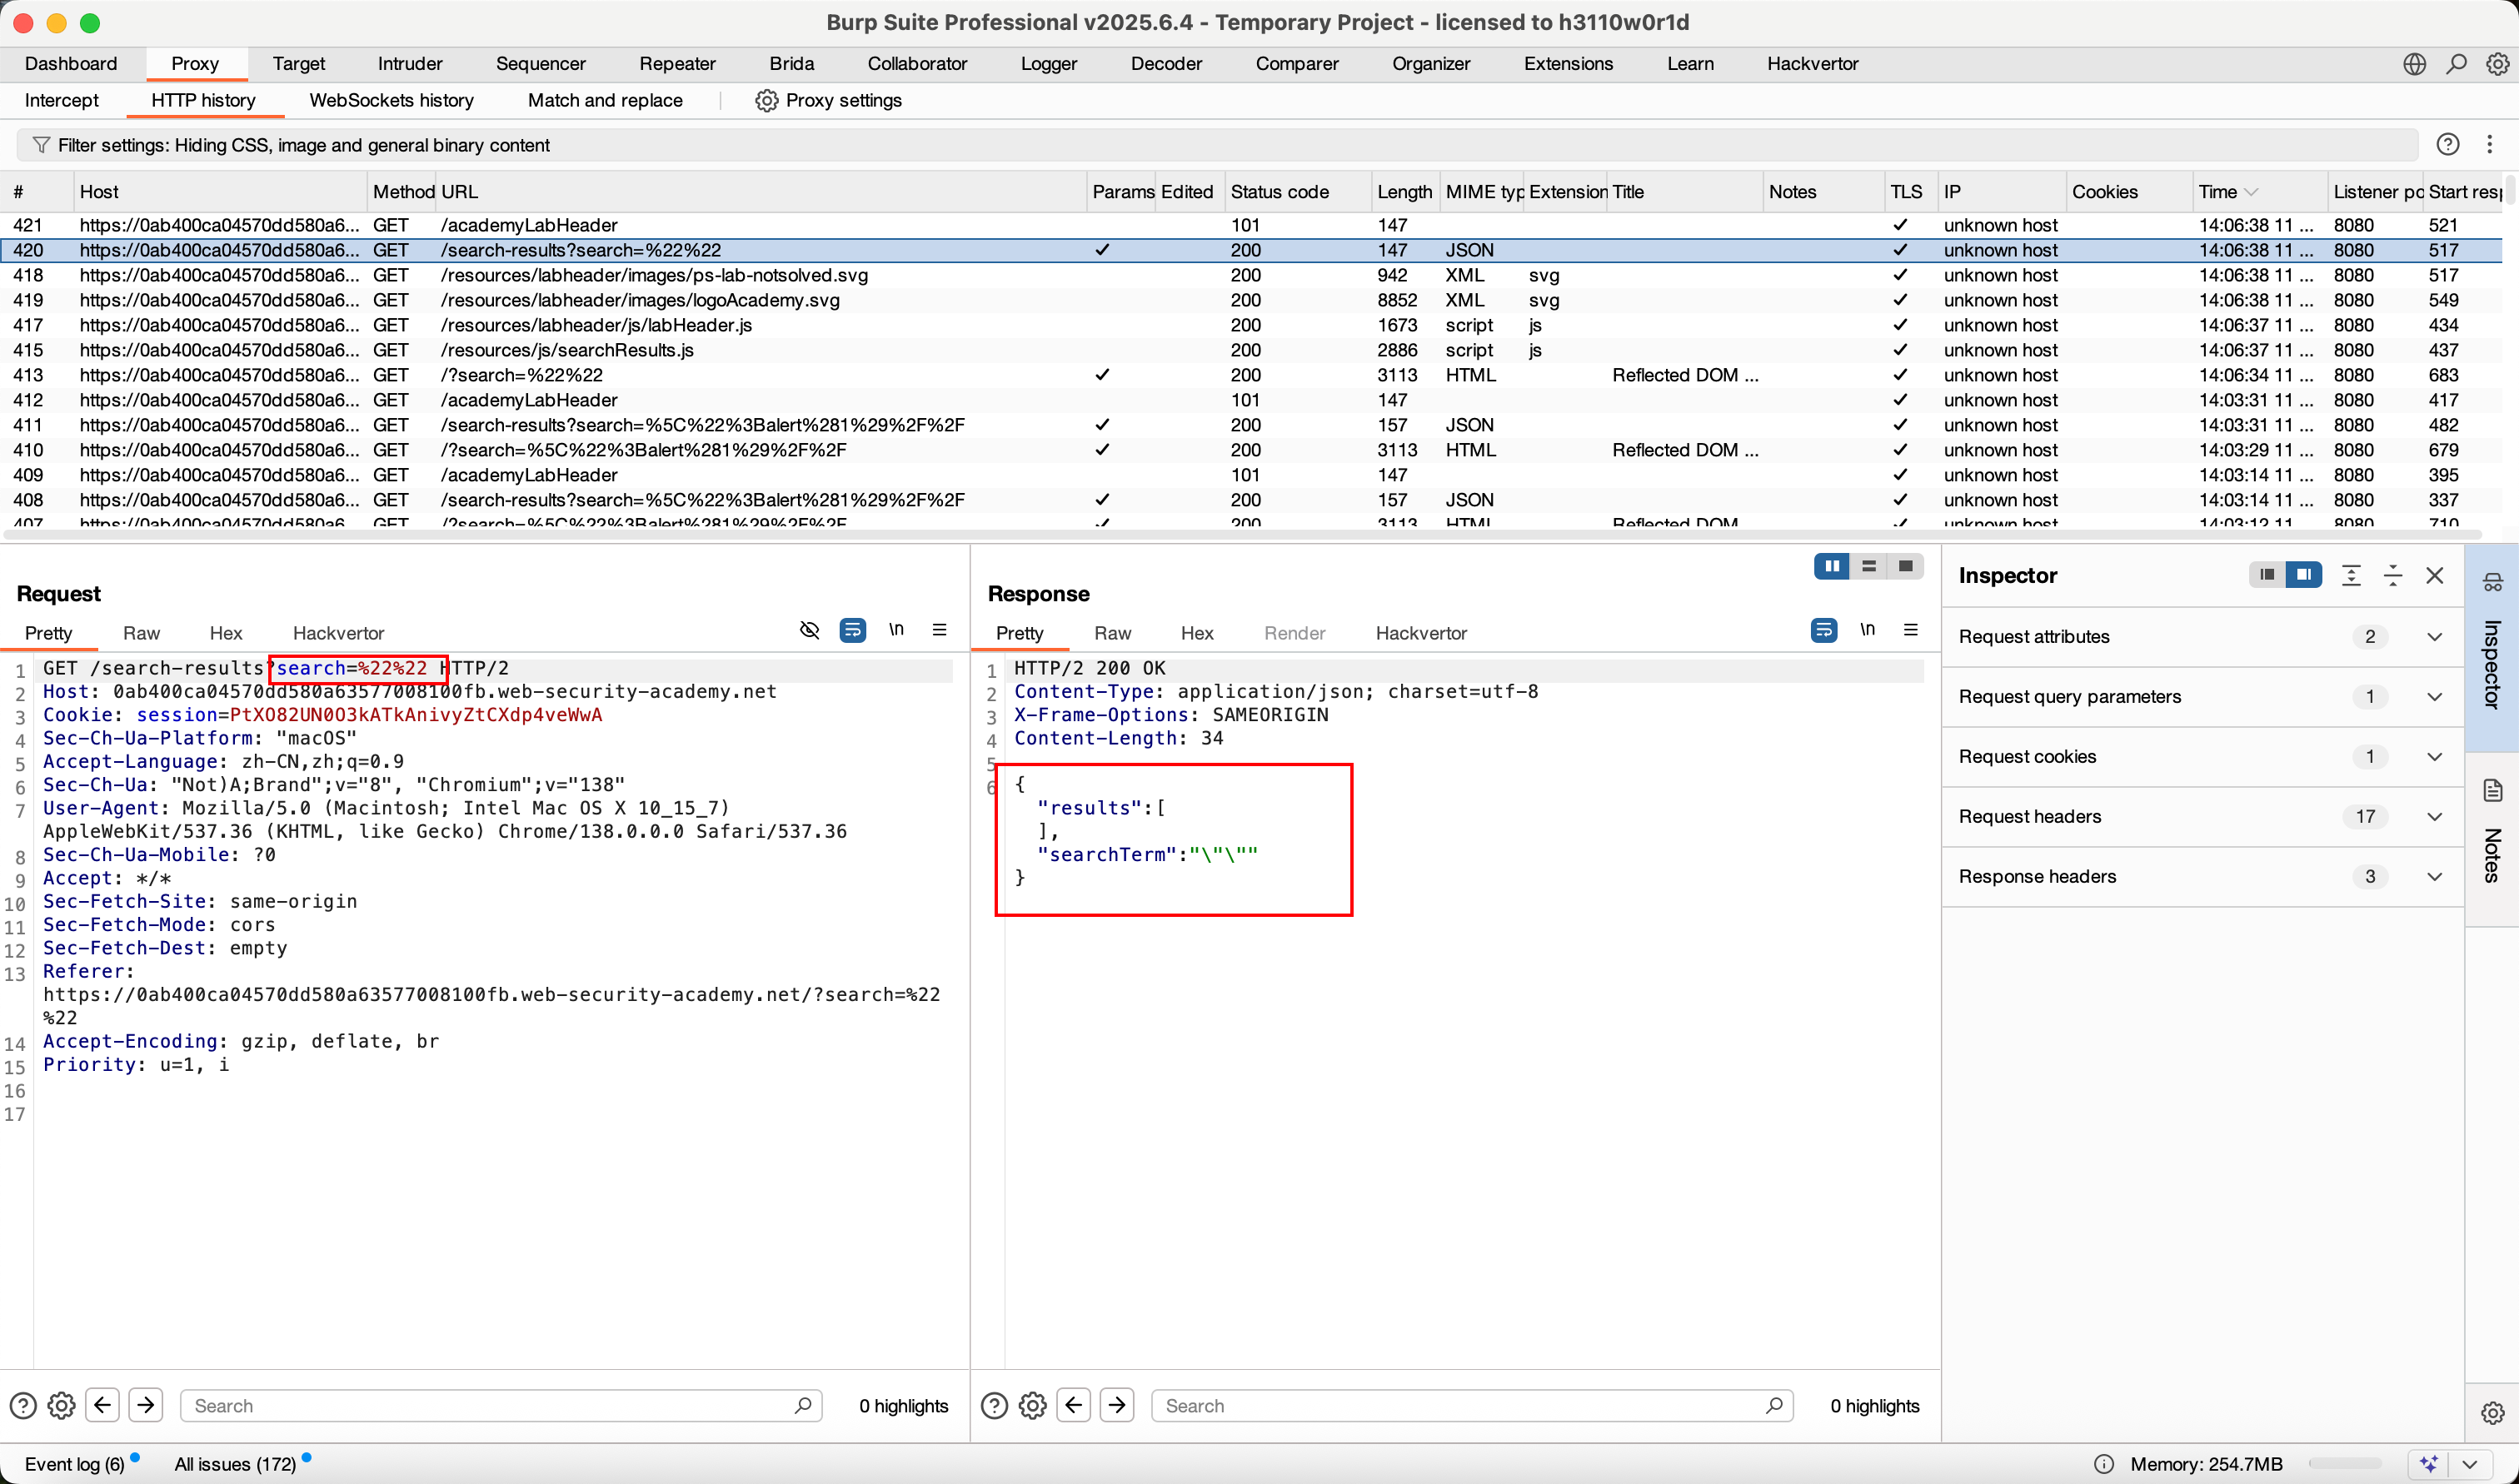Select stacked top-bottom request/response layout

[1868, 566]
